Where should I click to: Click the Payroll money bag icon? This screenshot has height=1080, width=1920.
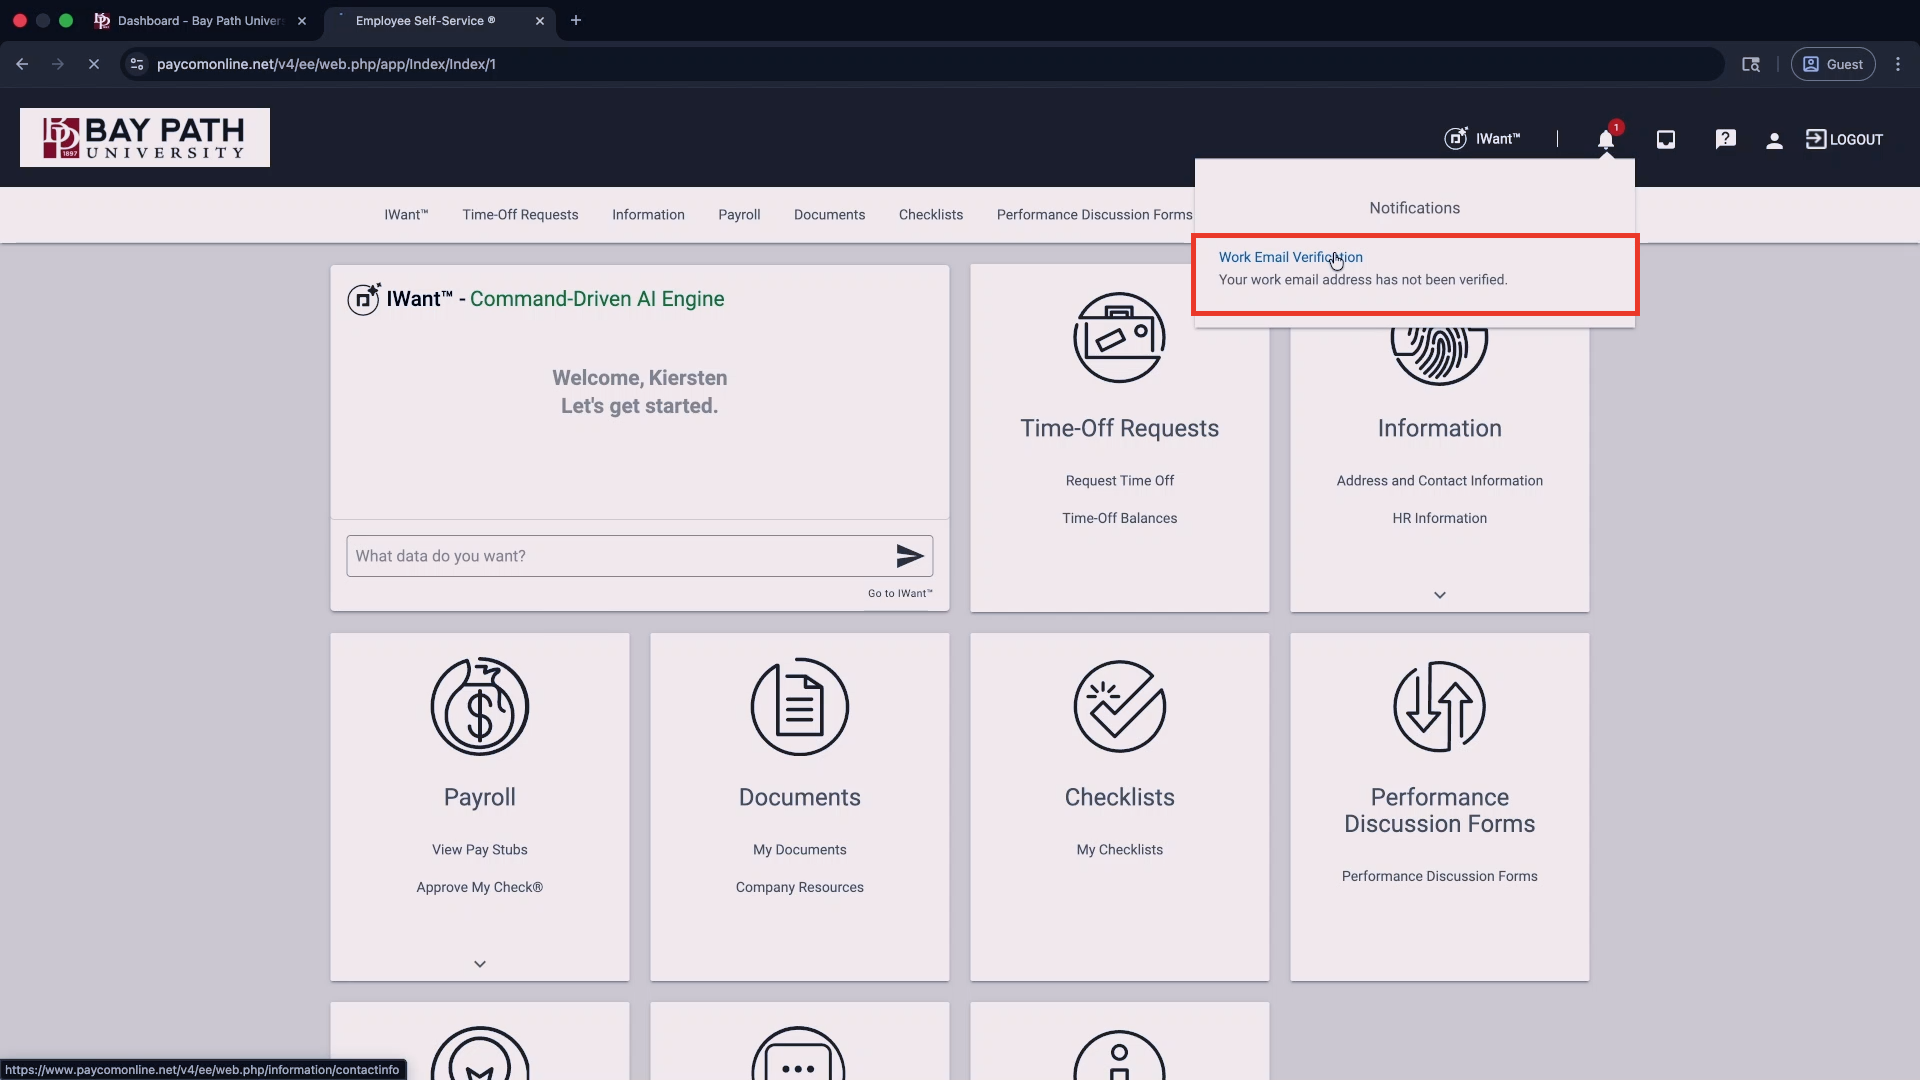(x=480, y=706)
